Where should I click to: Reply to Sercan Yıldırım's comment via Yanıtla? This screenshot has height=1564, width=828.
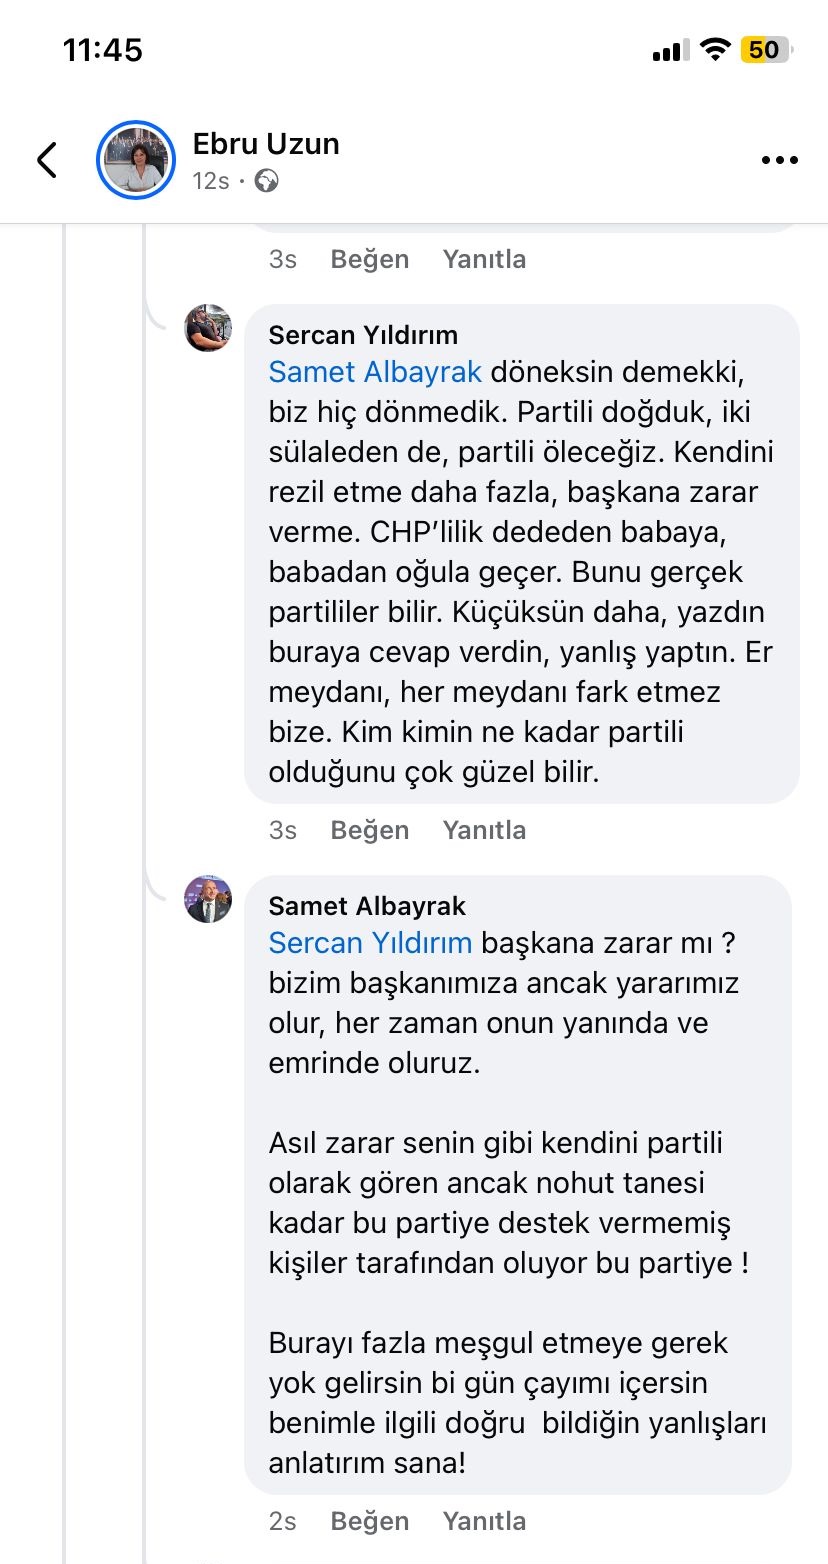tap(484, 830)
